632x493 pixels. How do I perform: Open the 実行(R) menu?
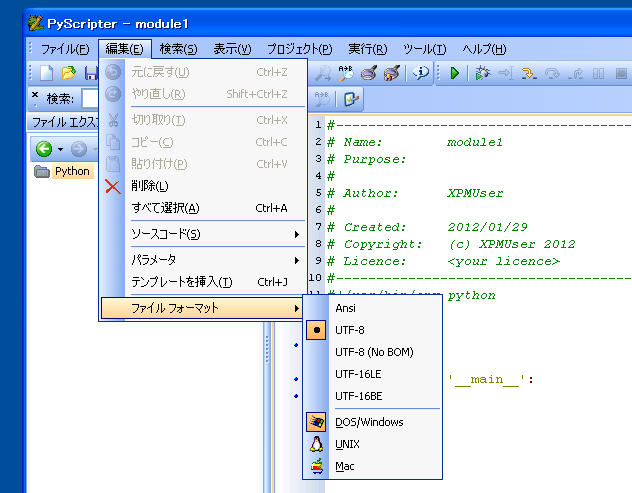coord(368,49)
